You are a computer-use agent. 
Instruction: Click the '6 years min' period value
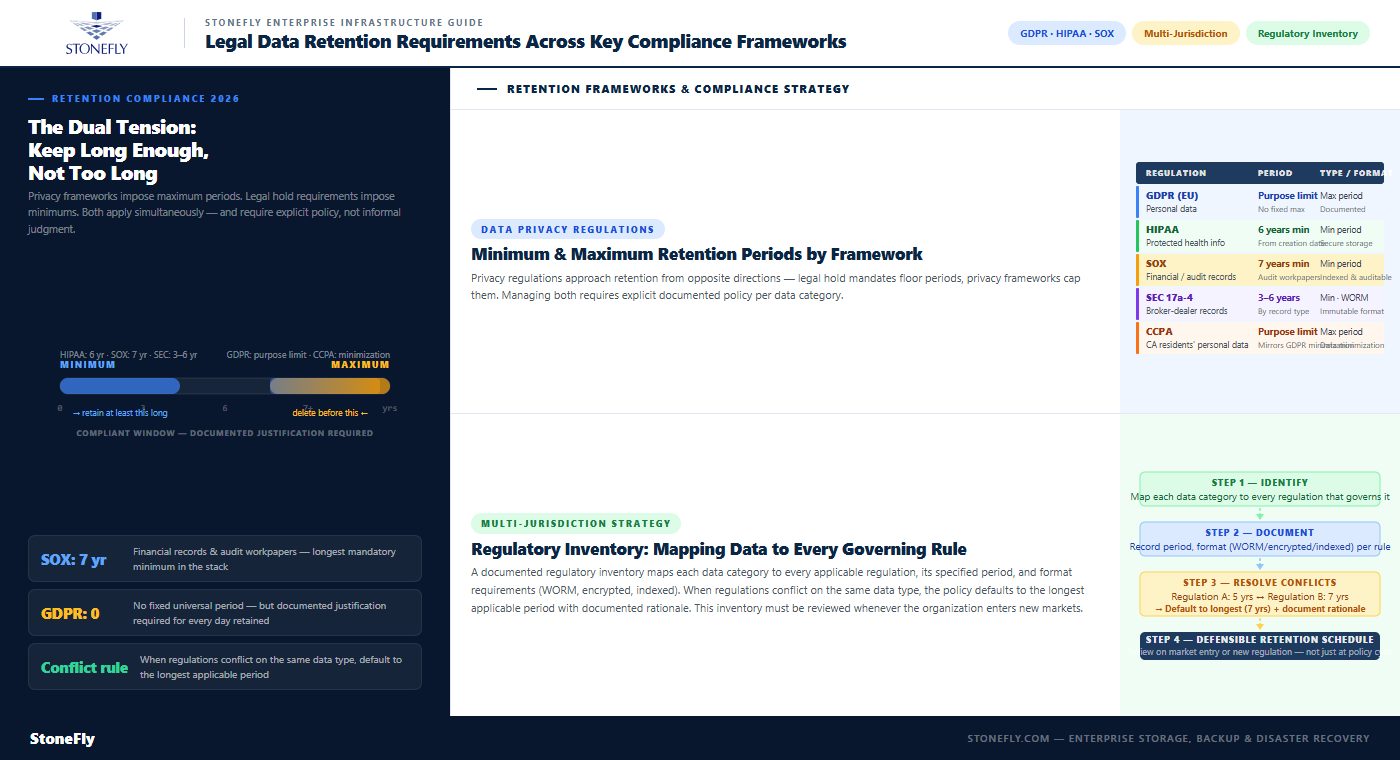[1283, 230]
